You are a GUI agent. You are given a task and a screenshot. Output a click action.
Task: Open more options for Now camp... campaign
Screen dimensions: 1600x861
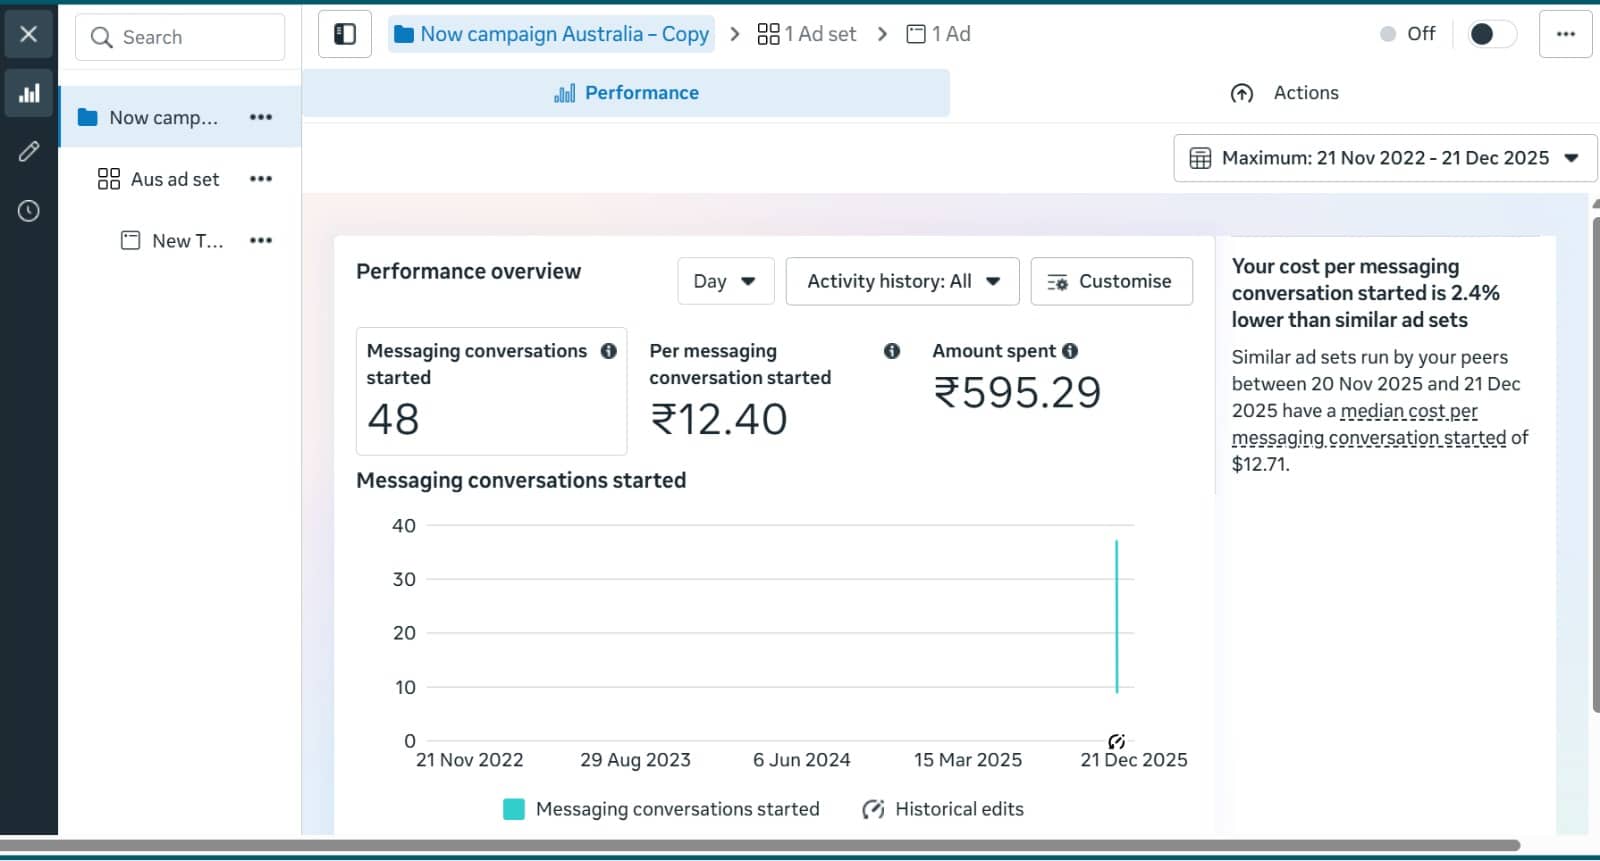261,117
